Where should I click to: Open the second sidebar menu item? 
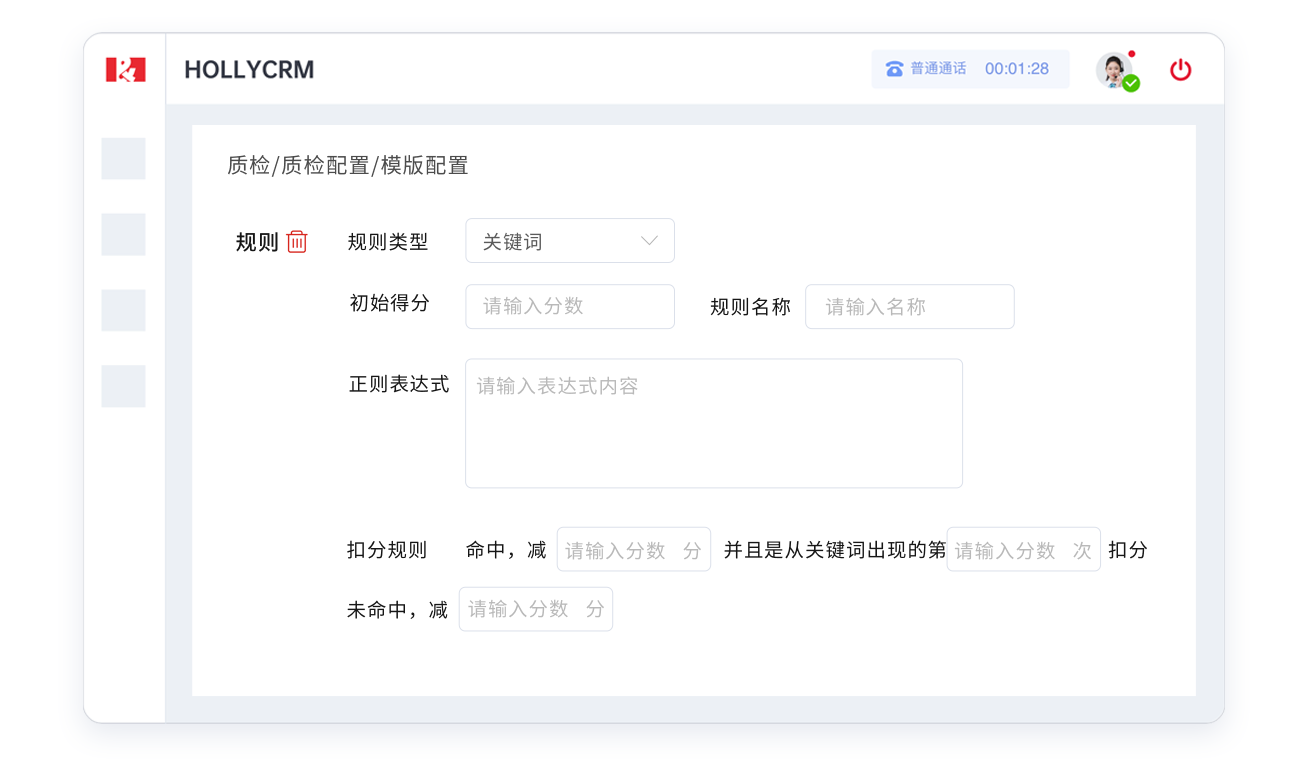click(x=123, y=235)
